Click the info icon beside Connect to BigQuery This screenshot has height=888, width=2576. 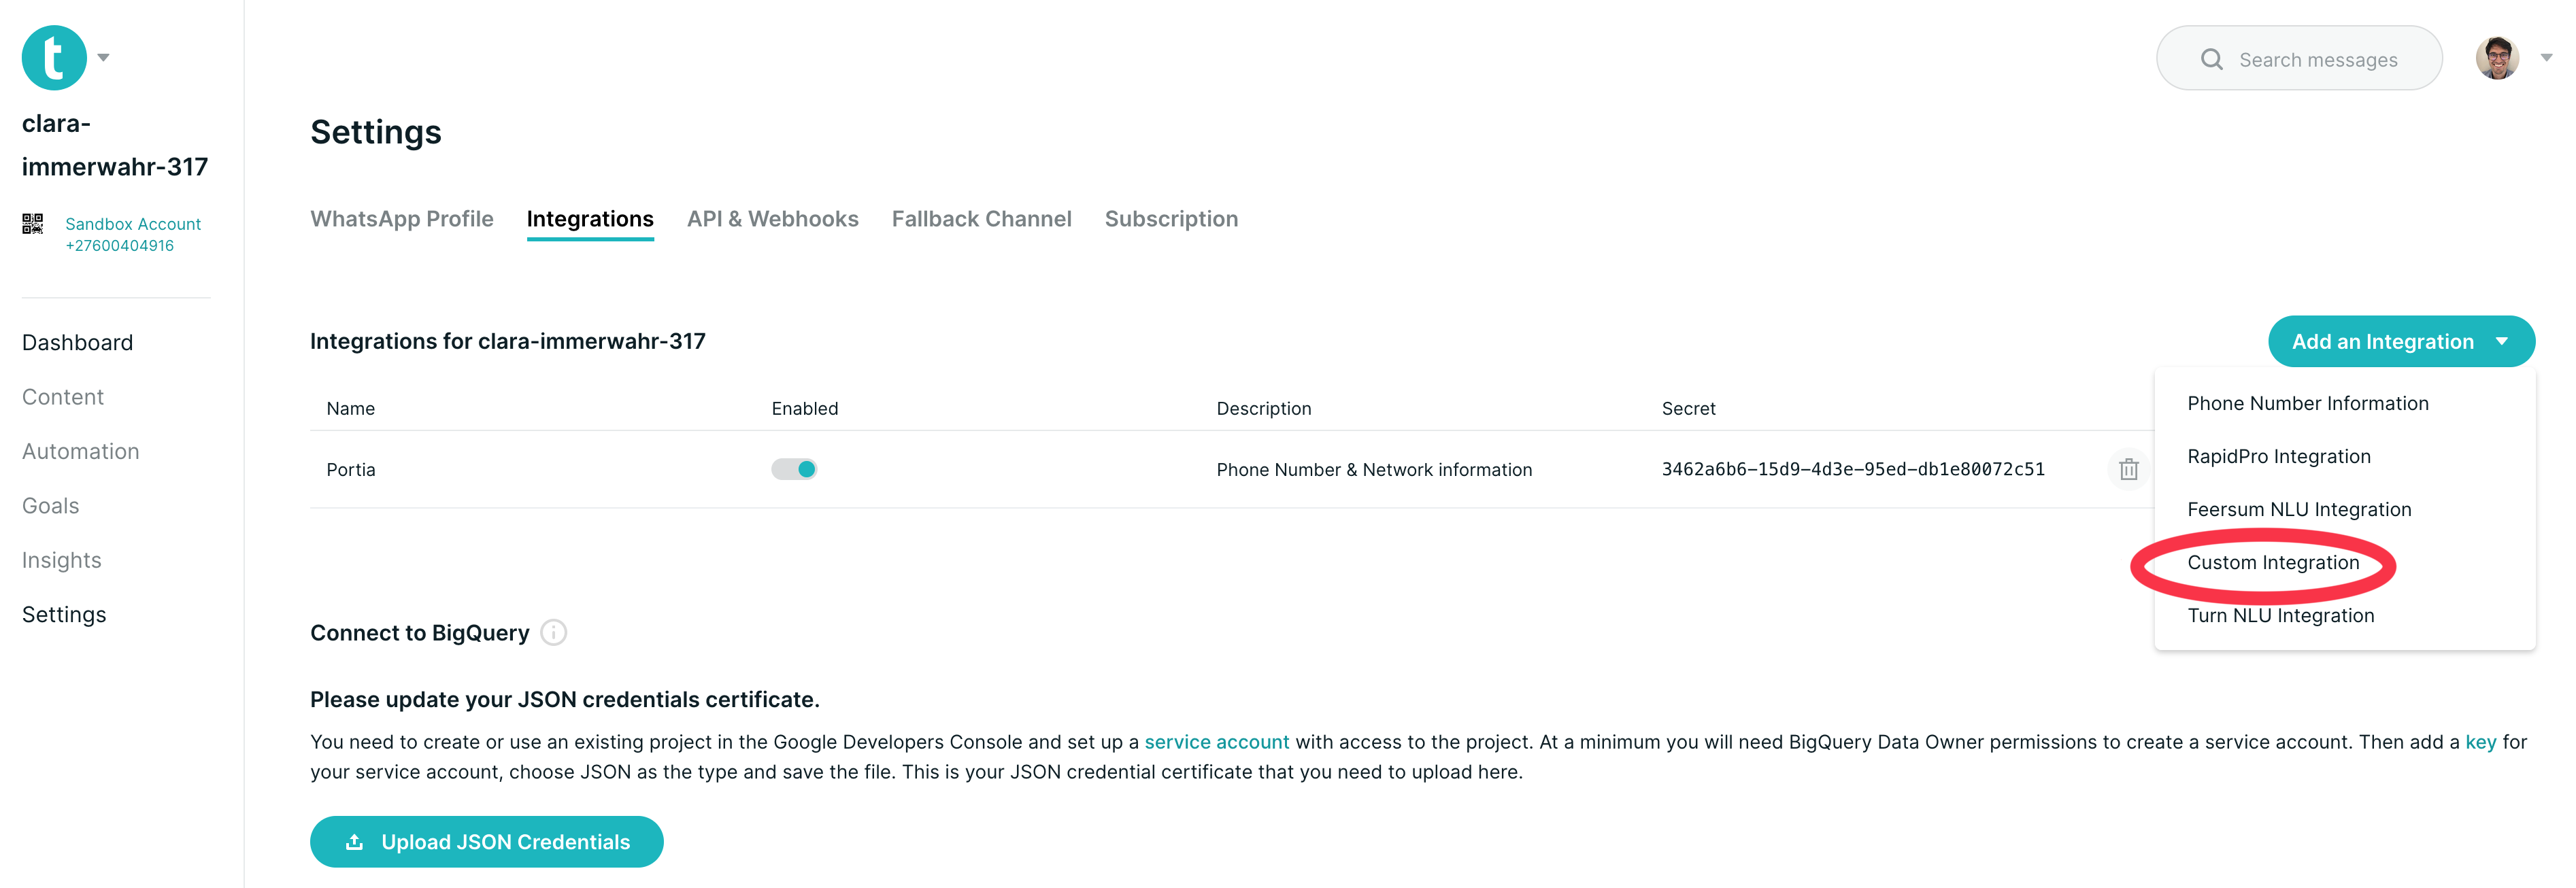click(553, 632)
